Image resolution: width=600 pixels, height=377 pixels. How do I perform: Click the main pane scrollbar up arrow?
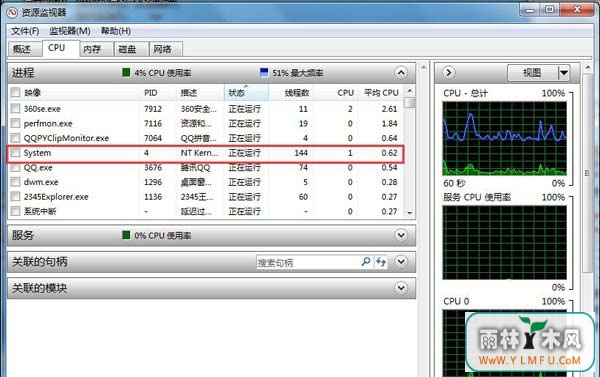pyautogui.click(x=424, y=67)
